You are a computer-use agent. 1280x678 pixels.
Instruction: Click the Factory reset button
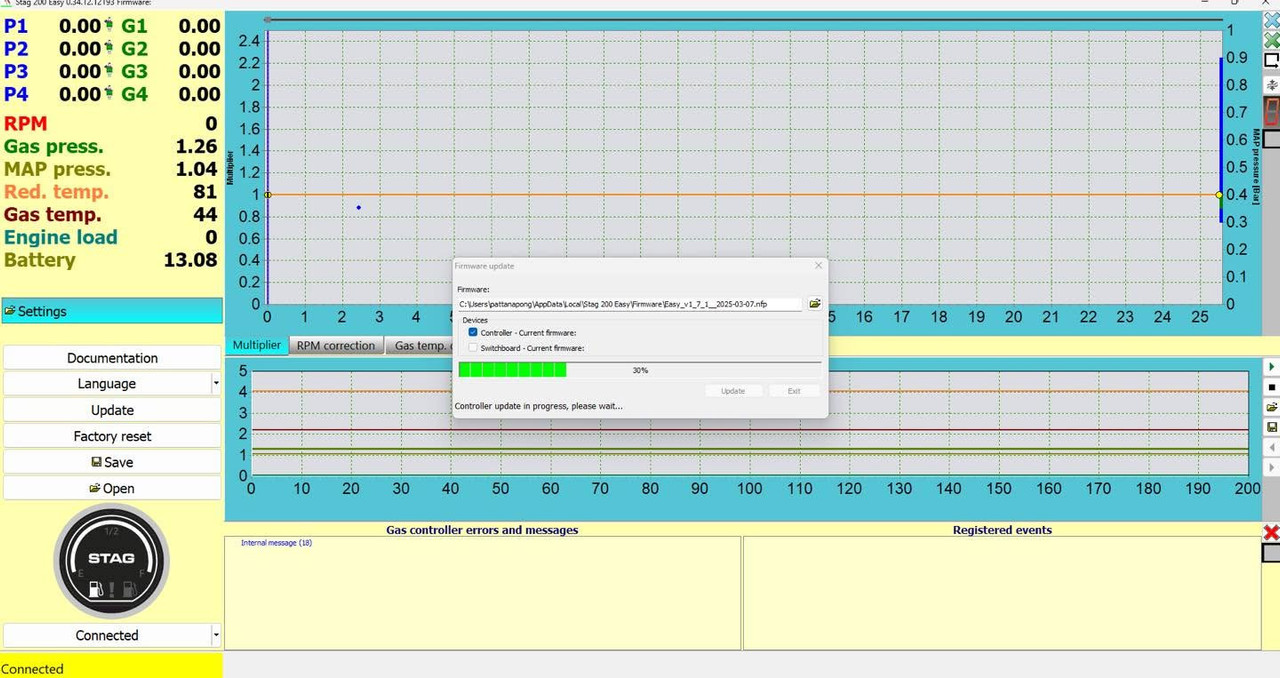pyautogui.click(x=112, y=436)
